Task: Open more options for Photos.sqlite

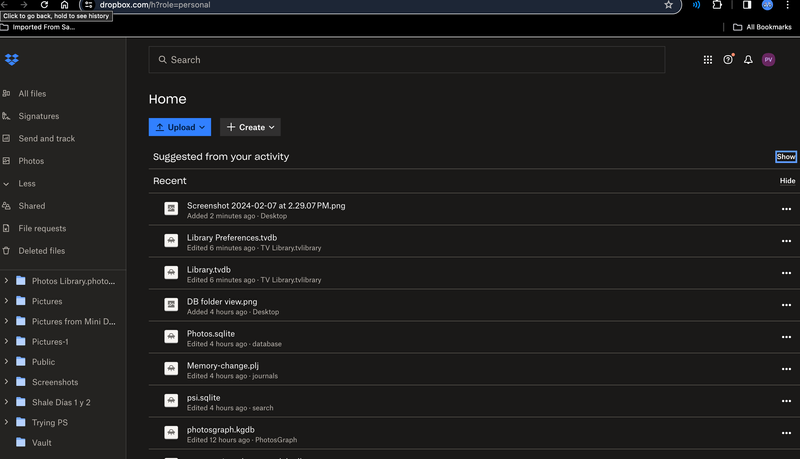Action: (x=786, y=337)
